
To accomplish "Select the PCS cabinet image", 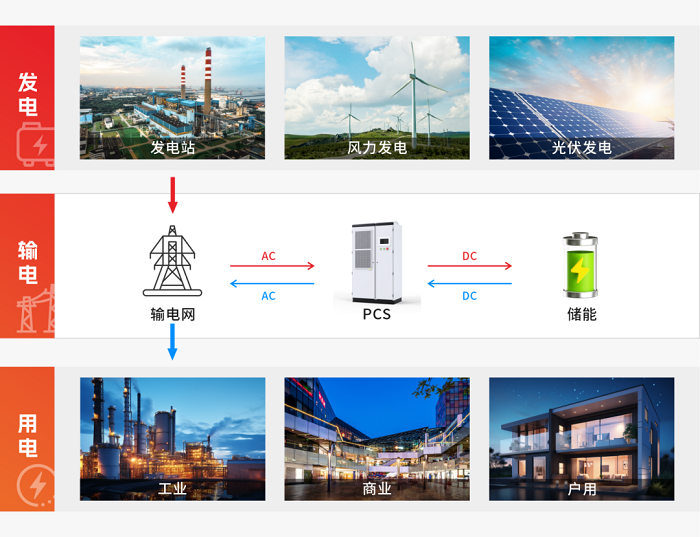I will (x=376, y=262).
